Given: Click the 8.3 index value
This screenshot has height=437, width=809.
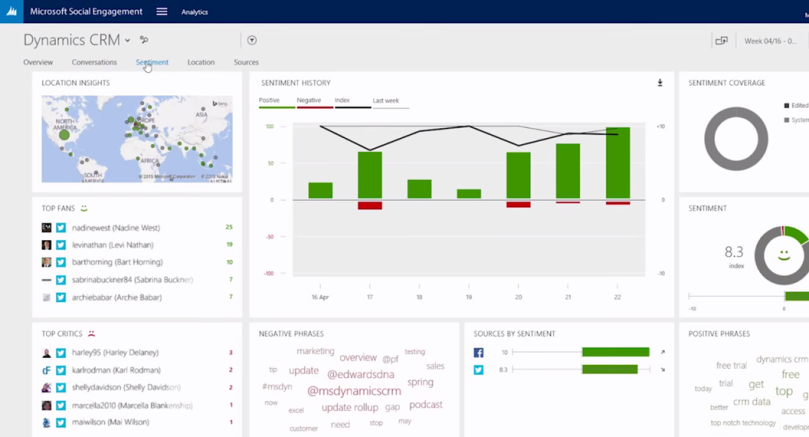Looking at the screenshot, I should click(734, 252).
